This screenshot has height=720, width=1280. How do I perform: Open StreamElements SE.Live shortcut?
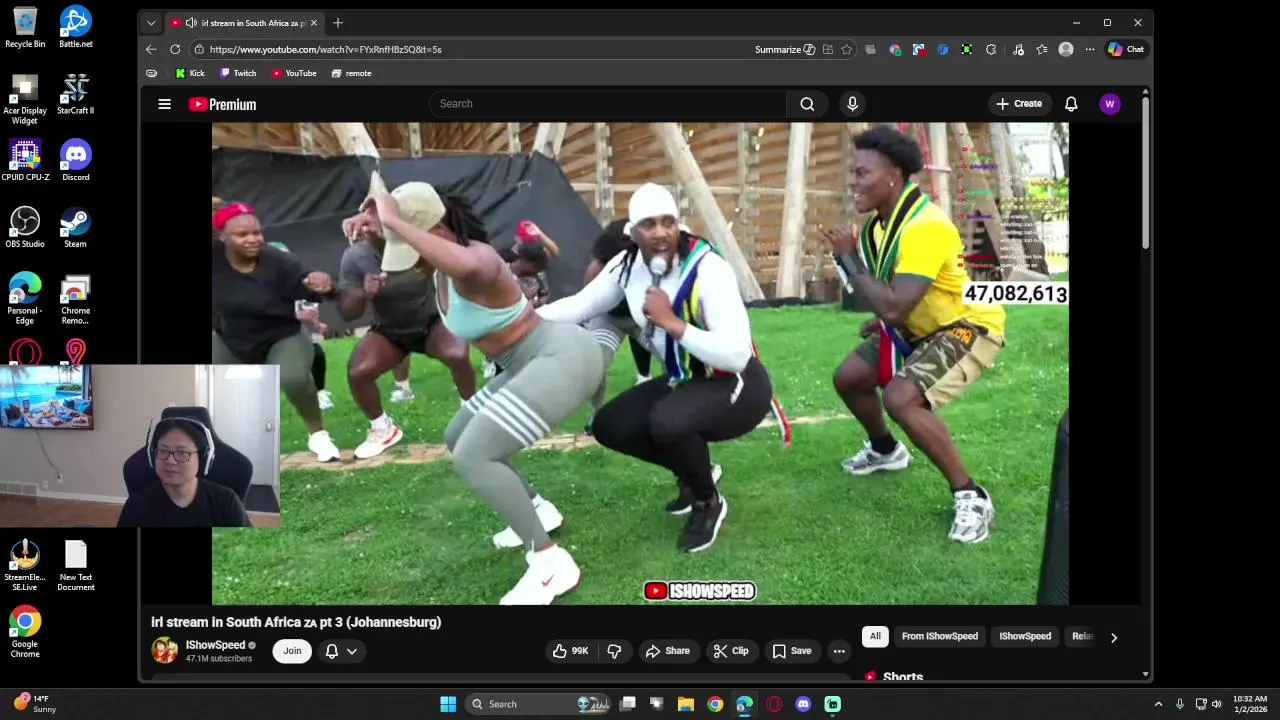25,566
